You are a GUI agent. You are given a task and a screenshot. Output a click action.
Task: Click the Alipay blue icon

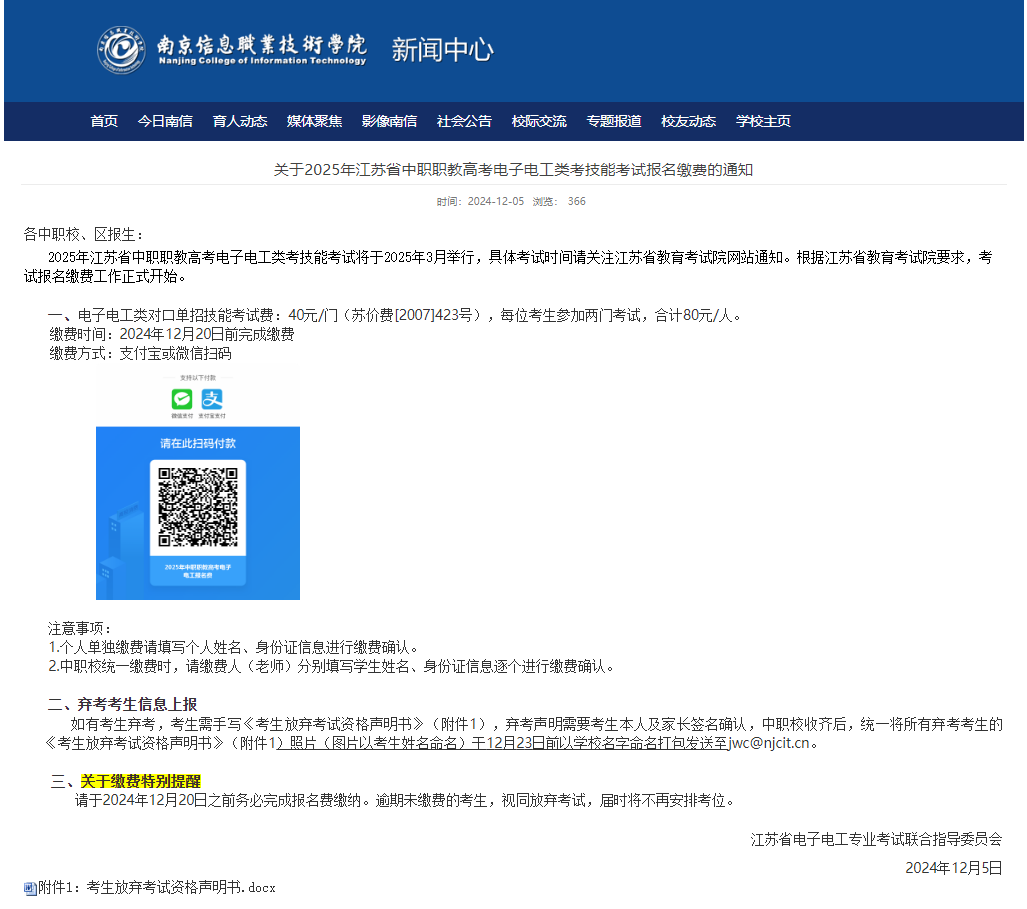pyautogui.click(x=212, y=398)
